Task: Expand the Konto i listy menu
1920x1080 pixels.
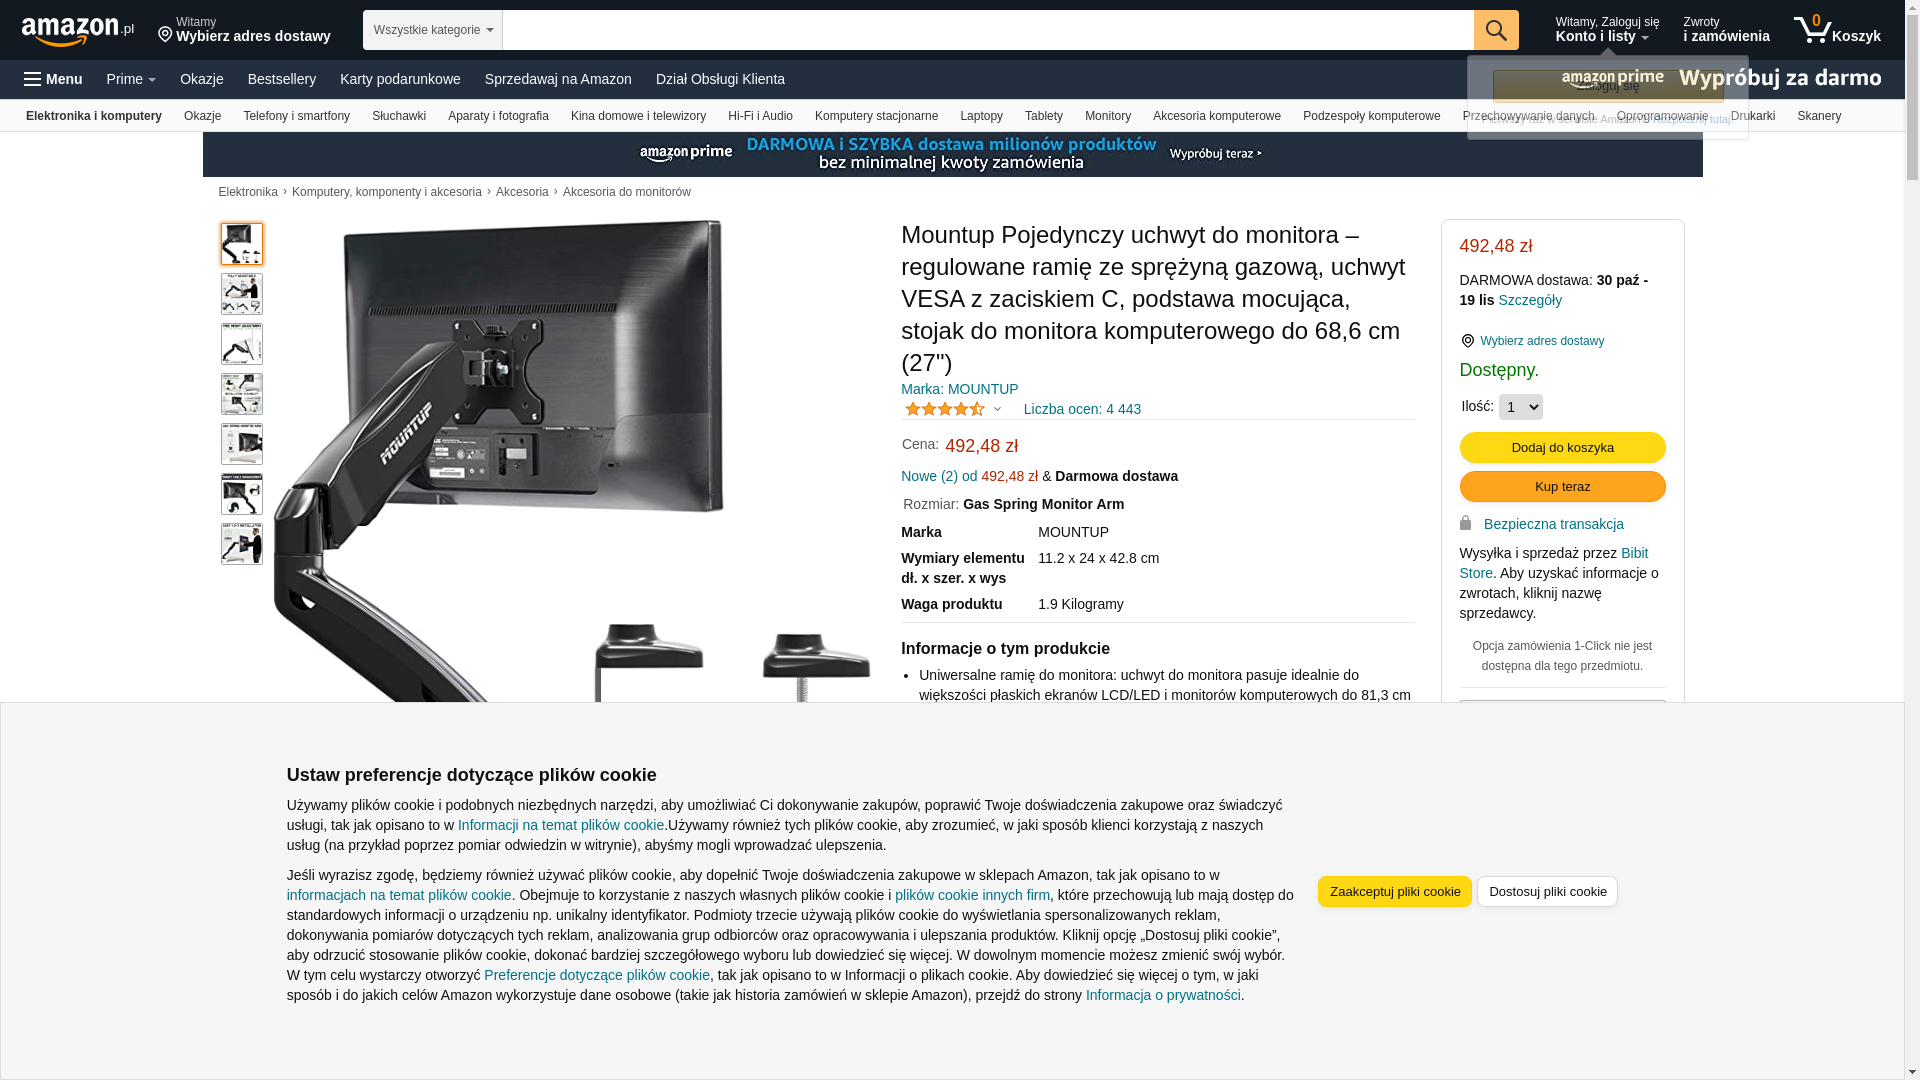Action: (x=1607, y=30)
